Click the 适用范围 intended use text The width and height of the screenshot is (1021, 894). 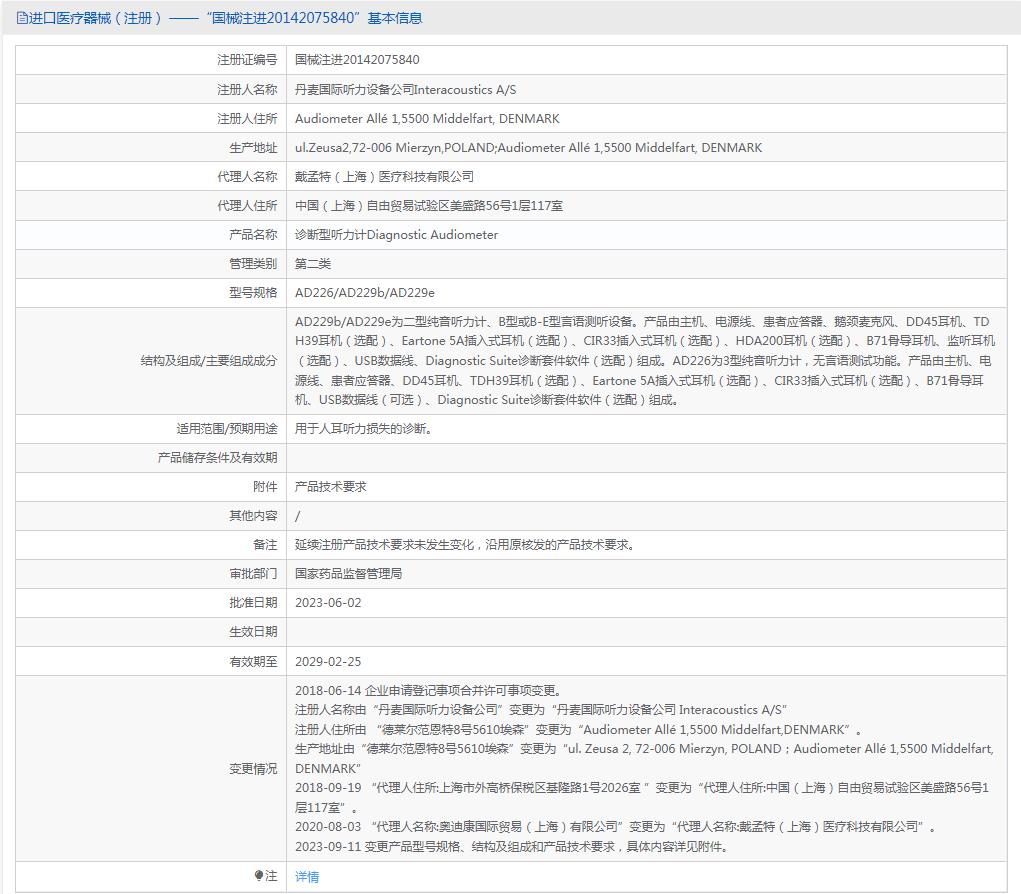pos(364,429)
